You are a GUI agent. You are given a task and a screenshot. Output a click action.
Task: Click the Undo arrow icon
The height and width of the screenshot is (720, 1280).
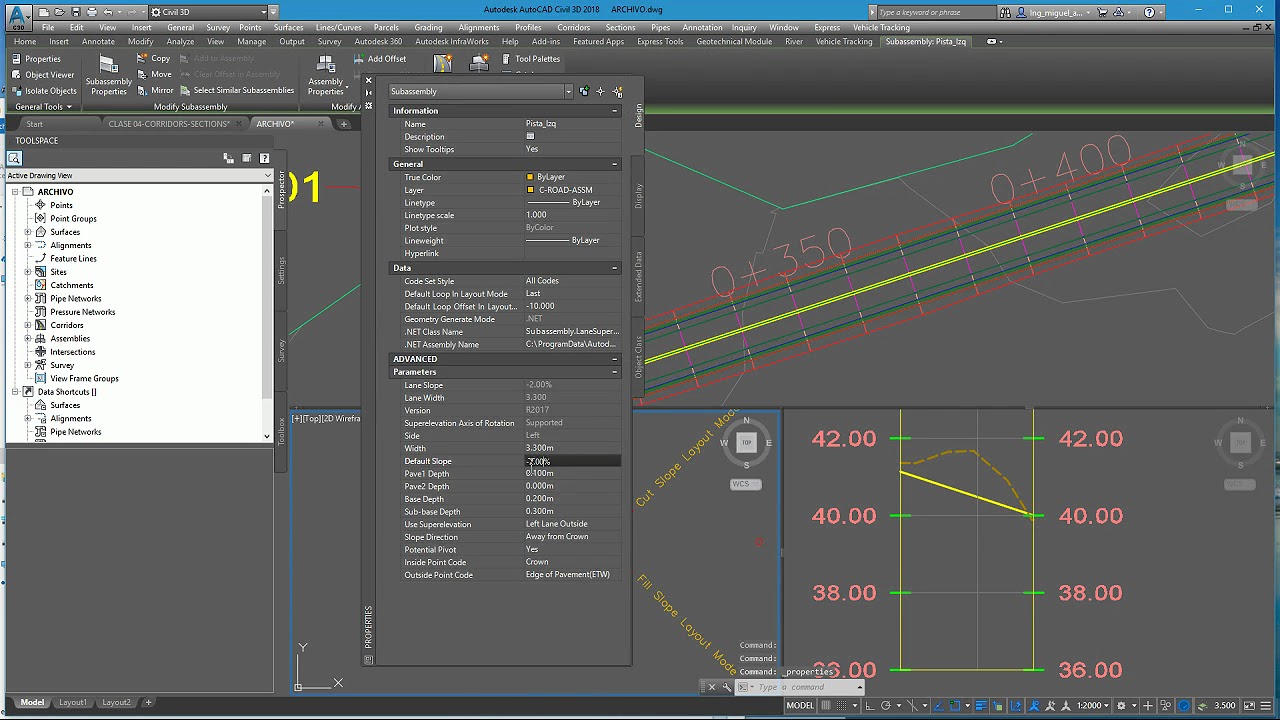108,12
